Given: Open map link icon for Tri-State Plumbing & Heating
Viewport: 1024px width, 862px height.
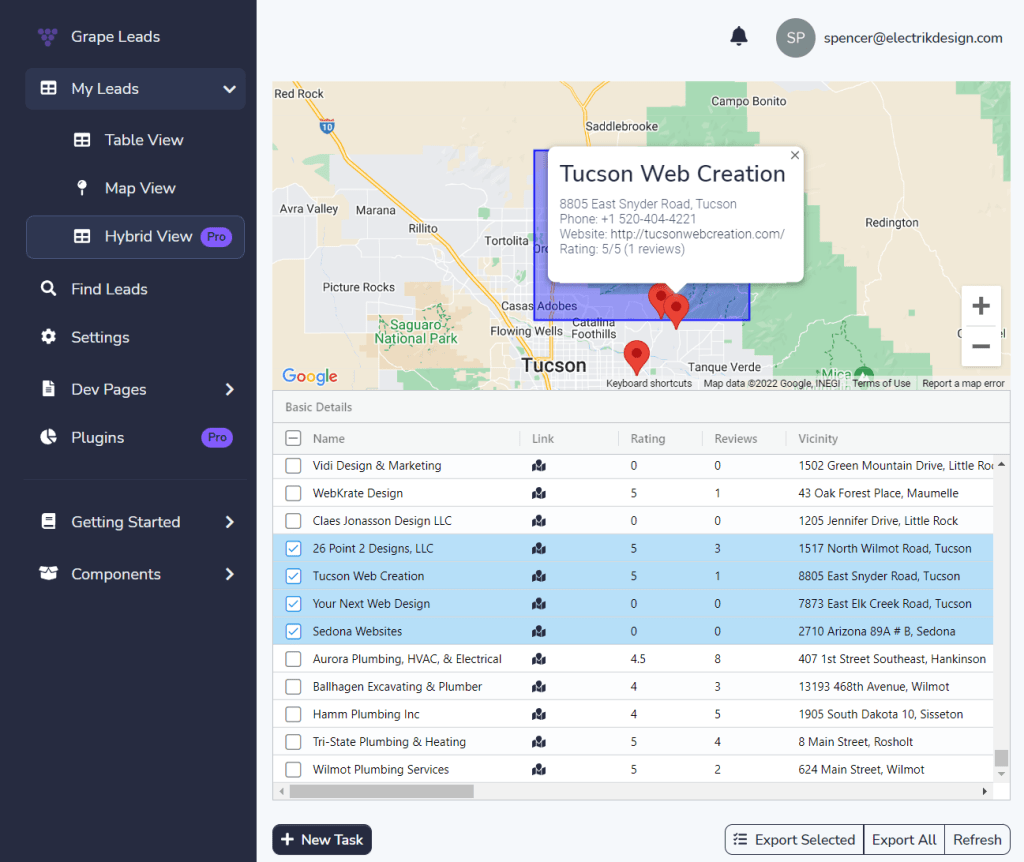Looking at the screenshot, I should click(539, 742).
